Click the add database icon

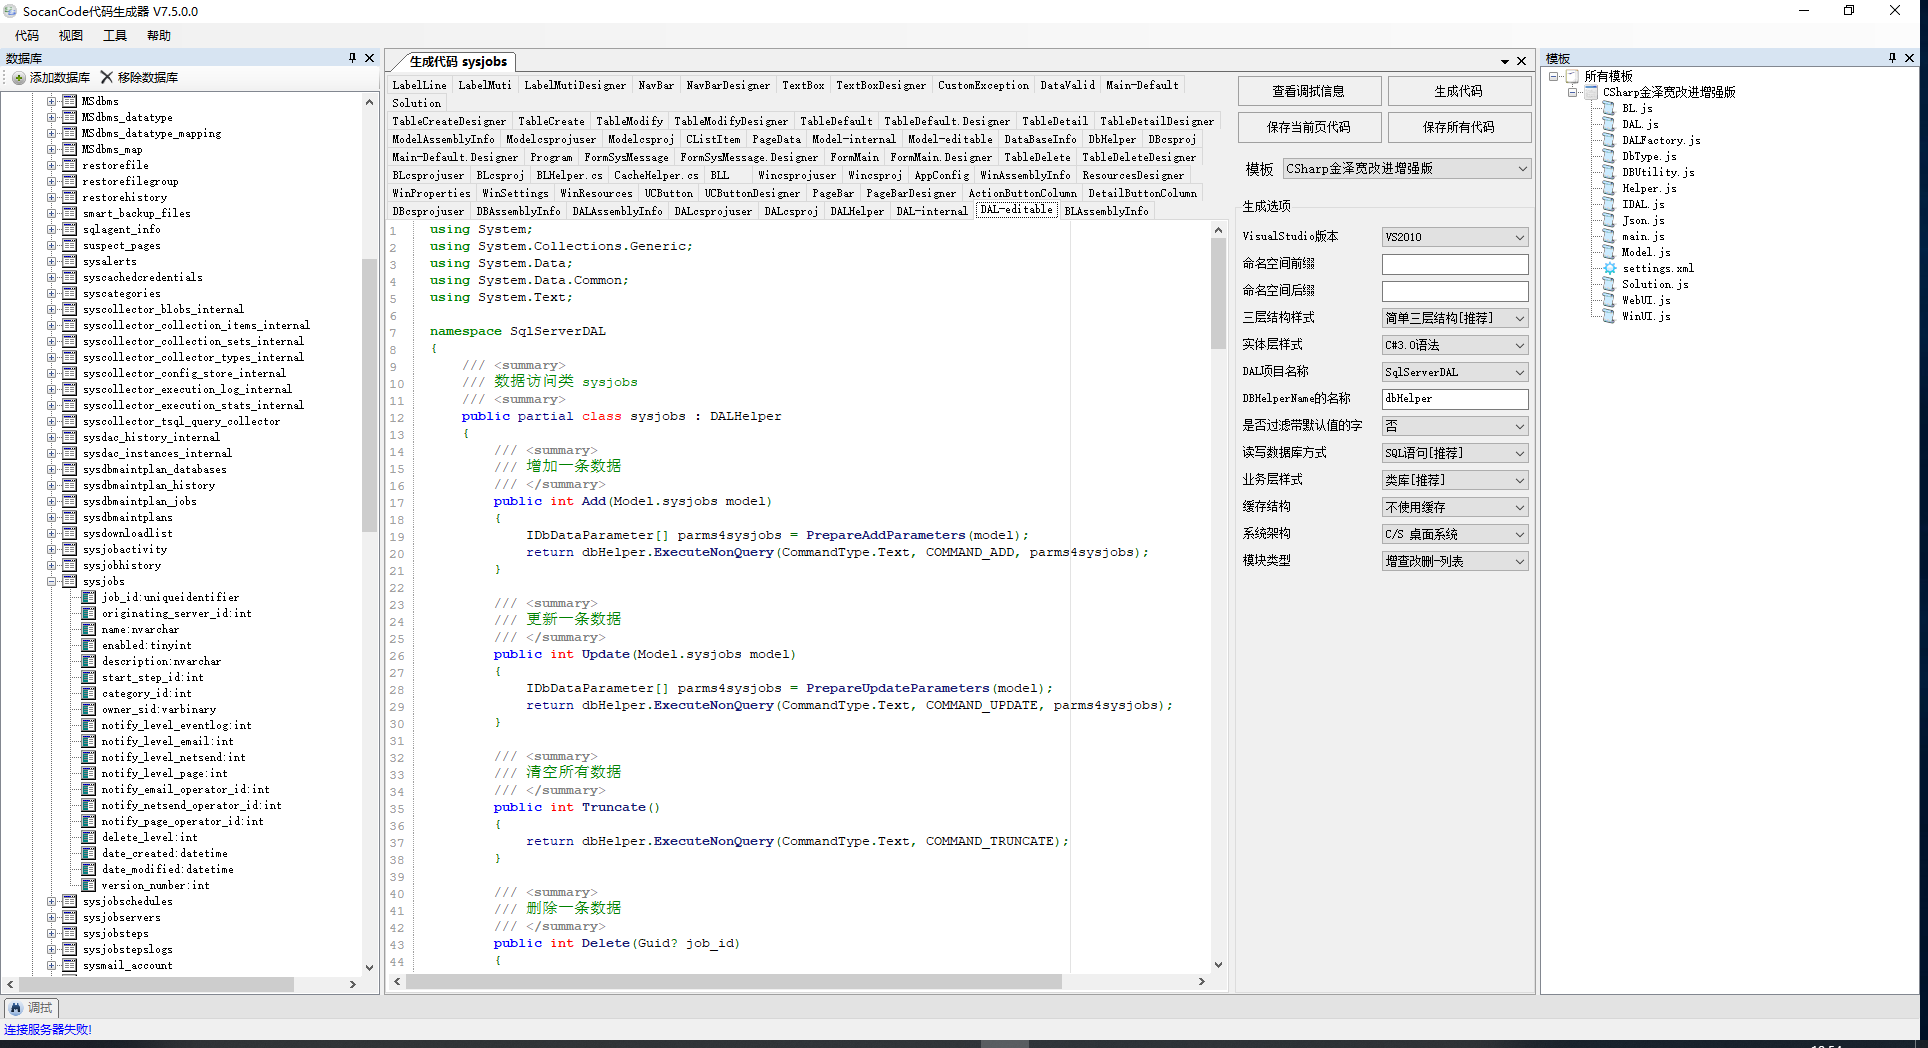point(18,78)
